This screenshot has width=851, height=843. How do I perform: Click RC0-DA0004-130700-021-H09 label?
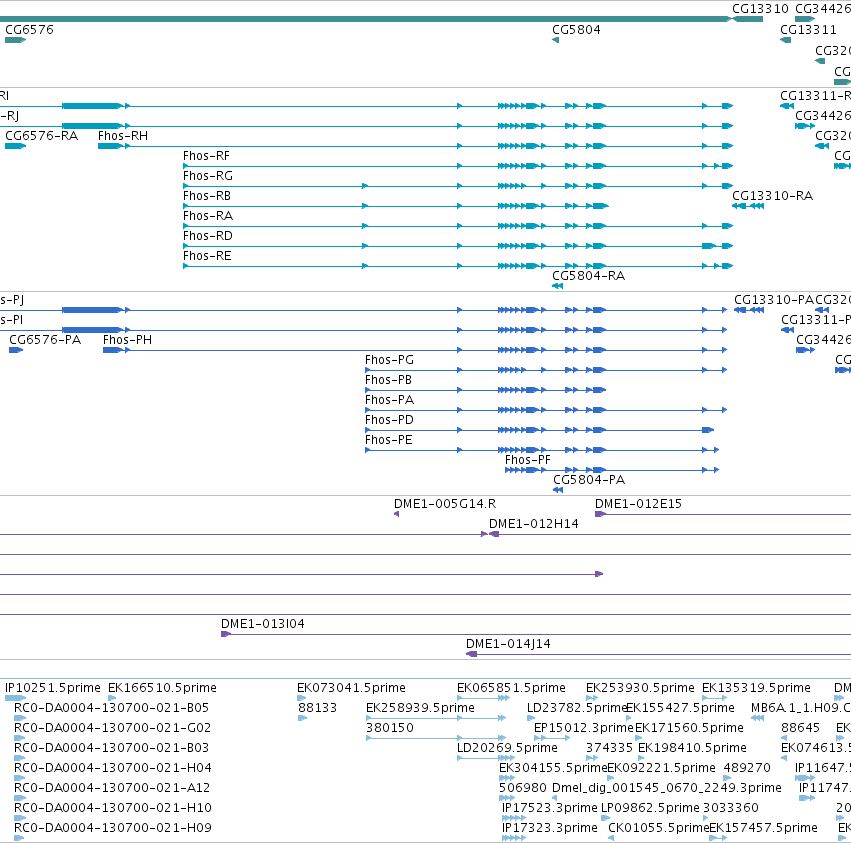(112, 828)
